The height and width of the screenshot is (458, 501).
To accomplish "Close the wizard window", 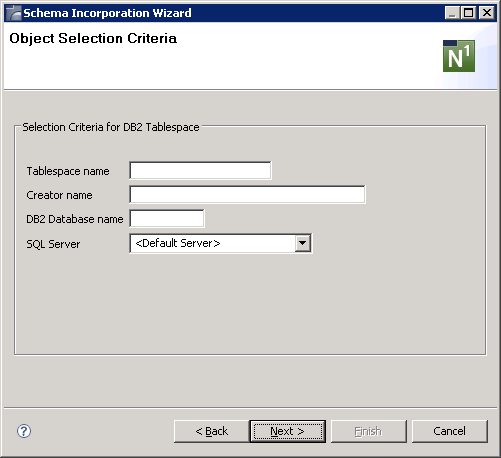I will coord(487,13).
